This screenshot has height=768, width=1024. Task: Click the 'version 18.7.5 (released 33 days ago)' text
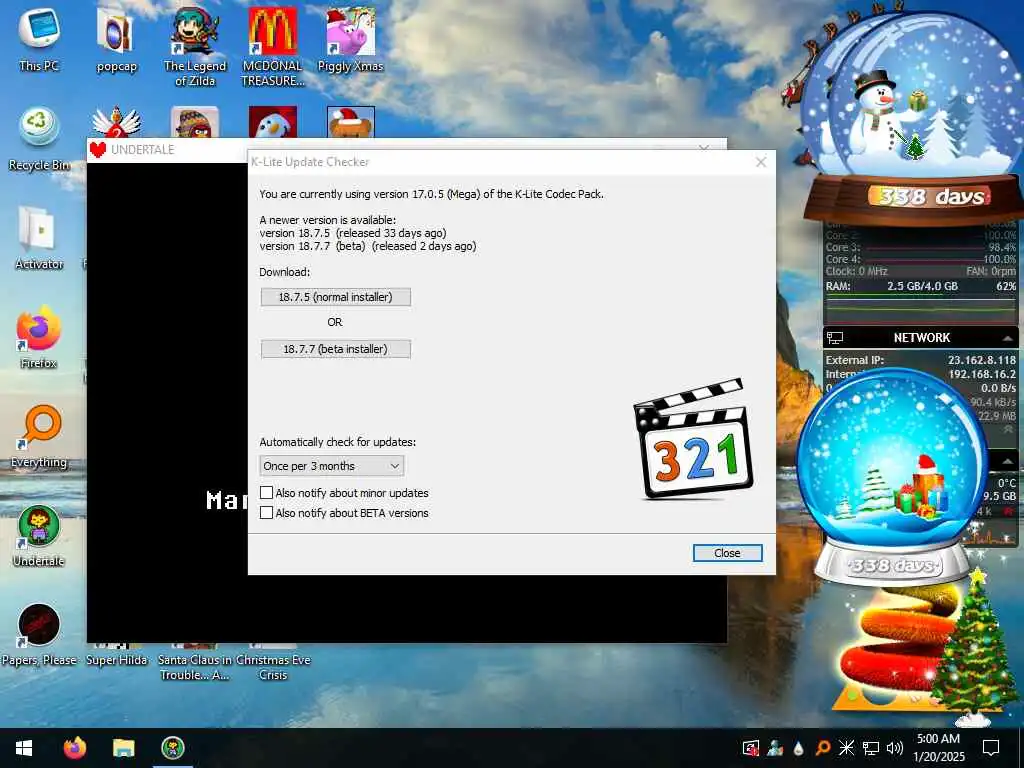353,232
